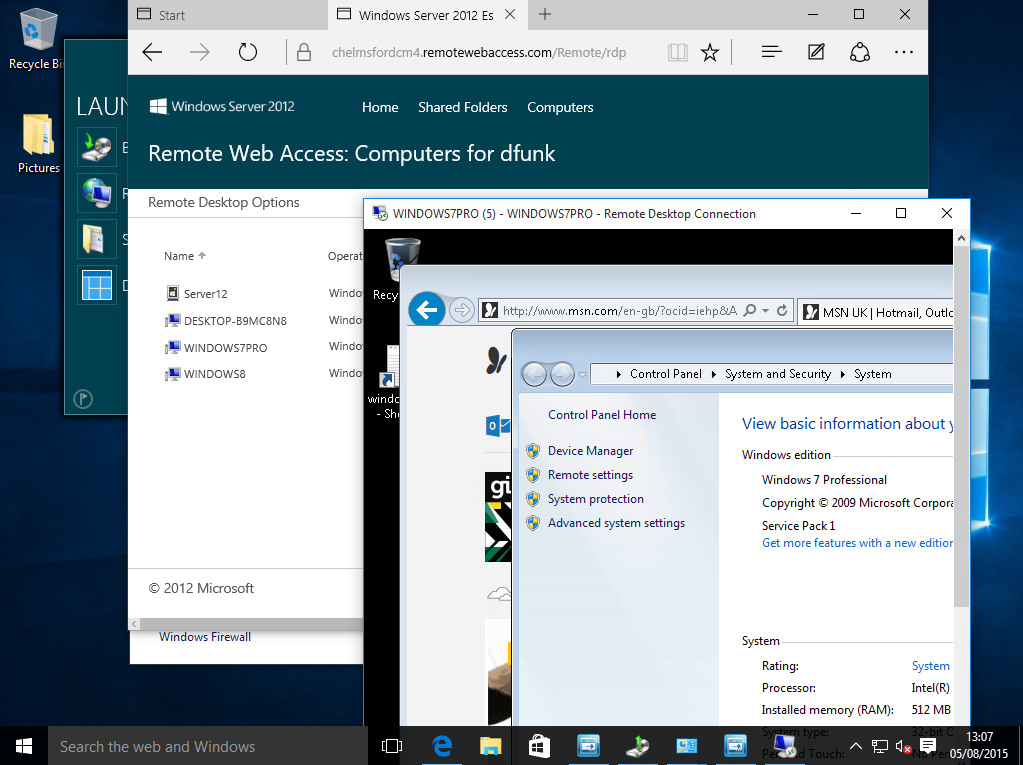Click Remote settings link

click(590, 475)
